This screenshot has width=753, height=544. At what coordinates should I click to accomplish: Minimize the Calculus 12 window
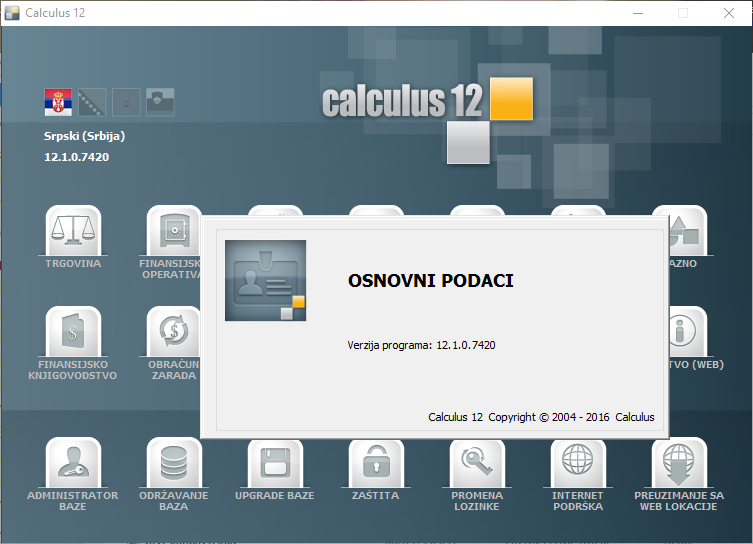[638, 13]
